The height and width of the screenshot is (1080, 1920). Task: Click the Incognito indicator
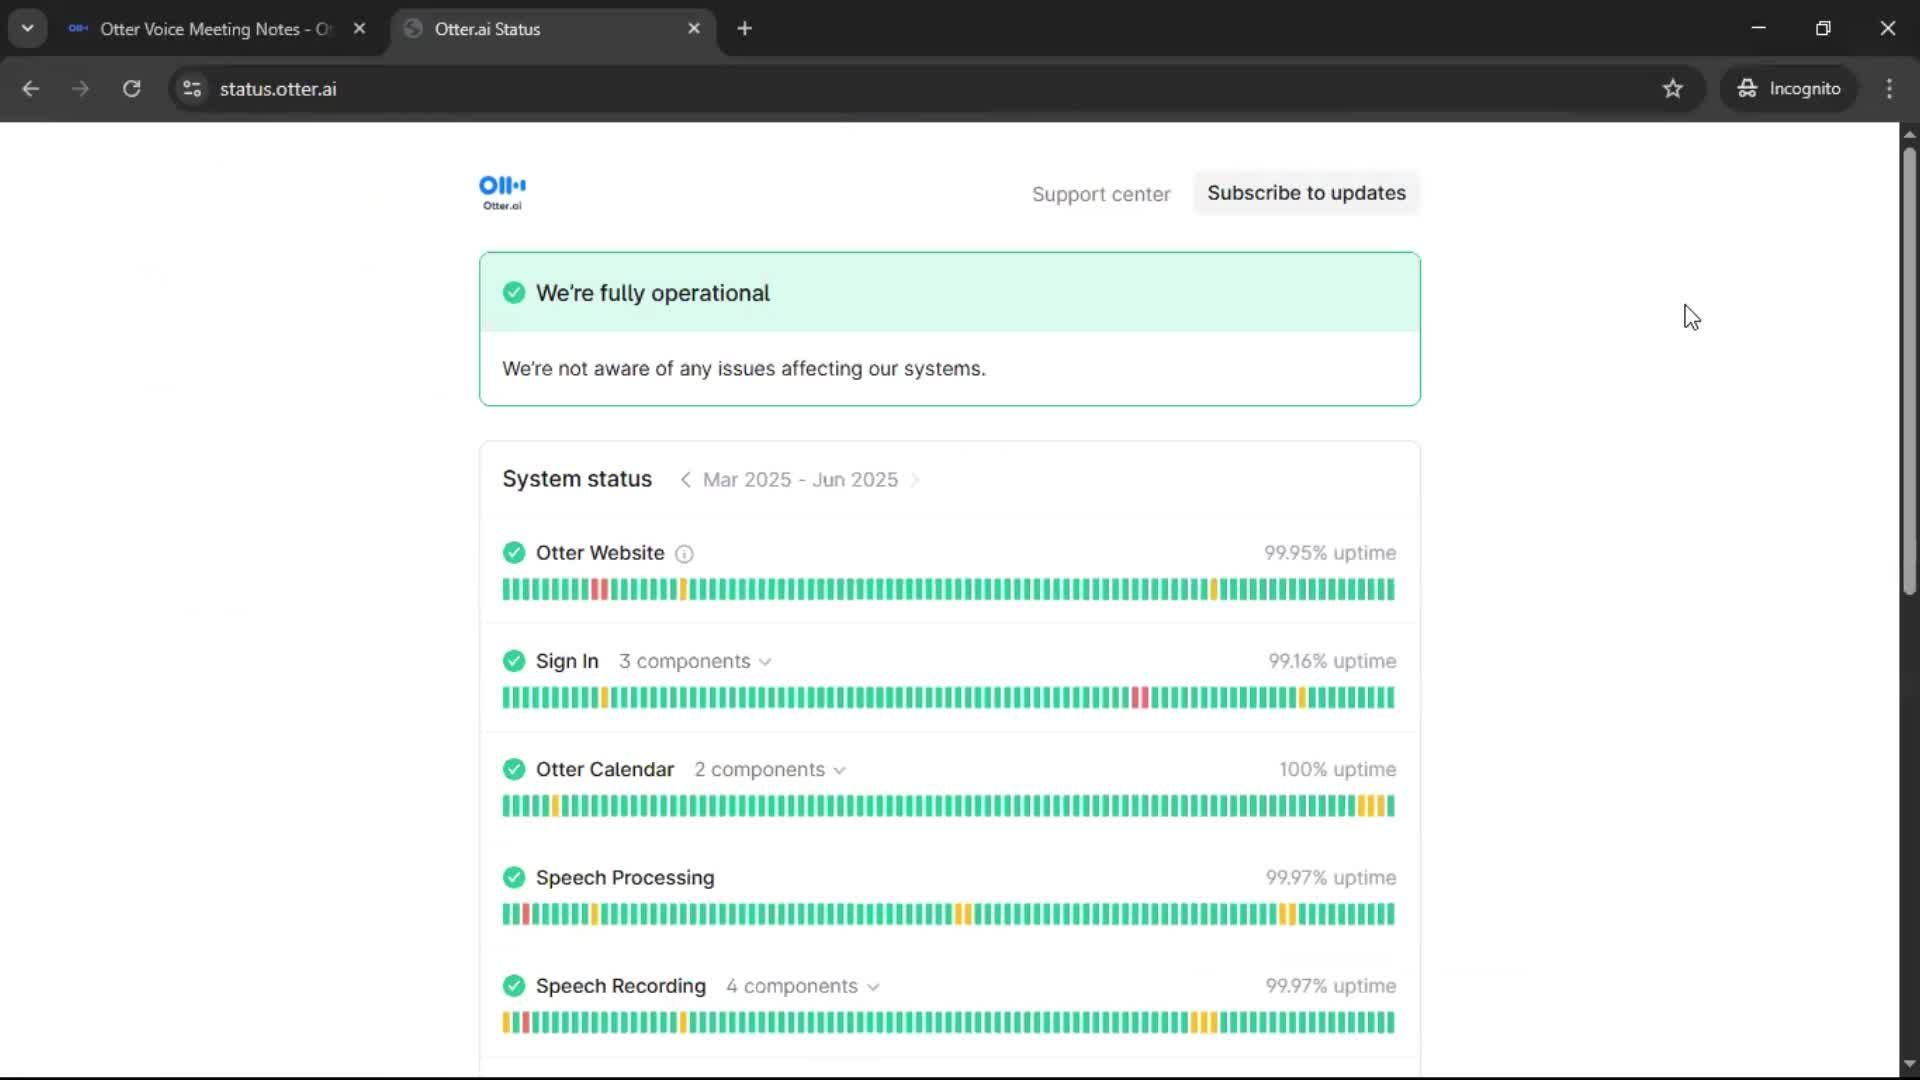coord(1789,89)
